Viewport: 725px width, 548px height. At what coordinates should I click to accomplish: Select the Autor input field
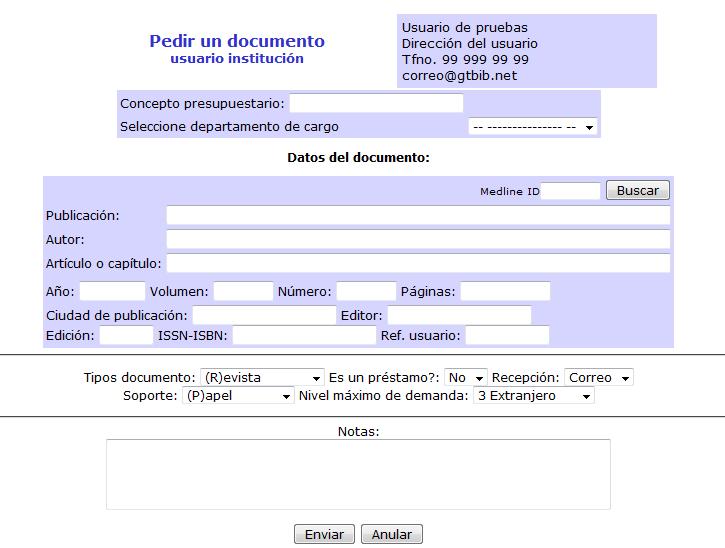[417, 240]
